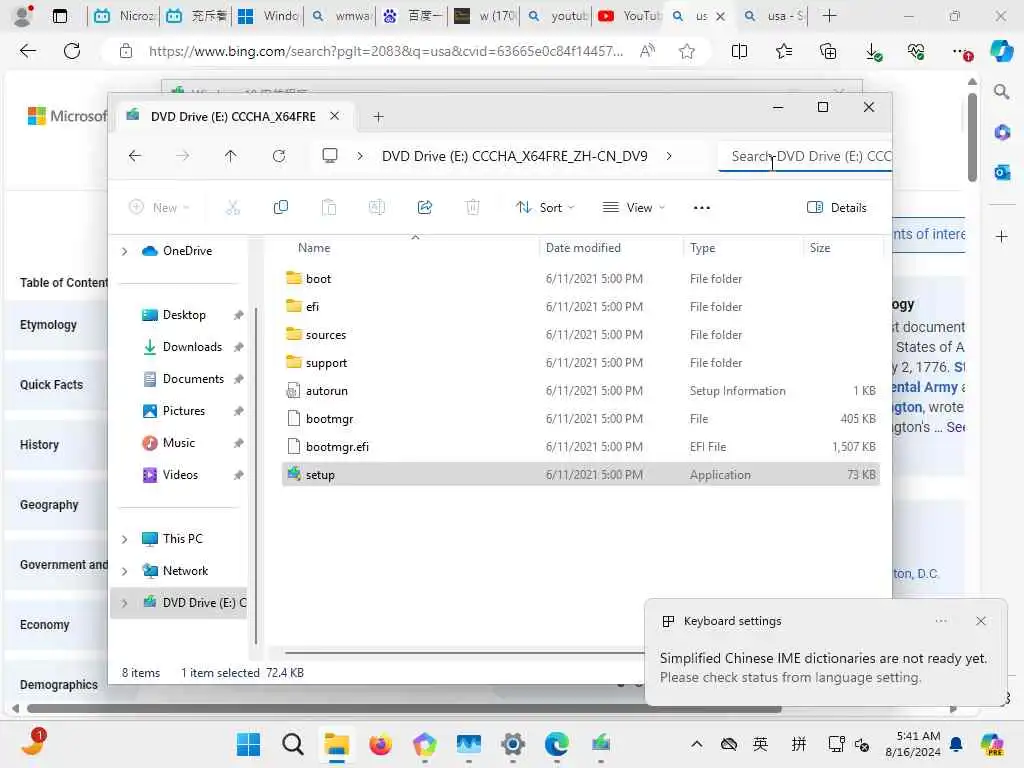Sort by Date modified column header
This screenshot has height=768, width=1024.
[583, 248]
